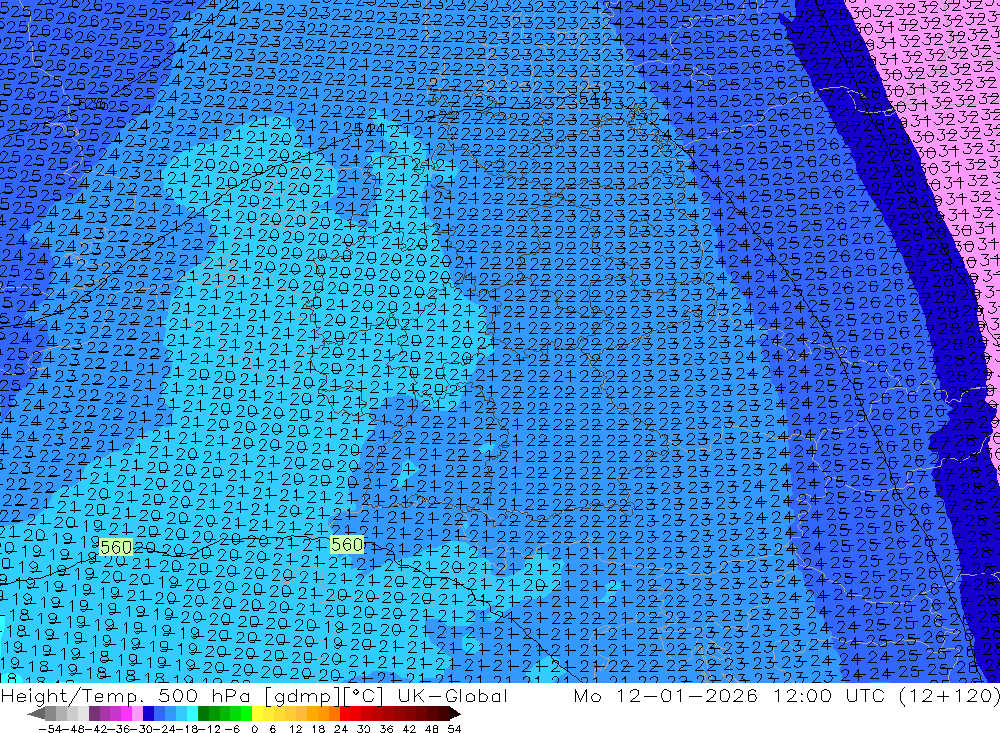The width and height of the screenshot is (1000, 733).
Task: Click the '54' legend scale value
Action: point(454,729)
